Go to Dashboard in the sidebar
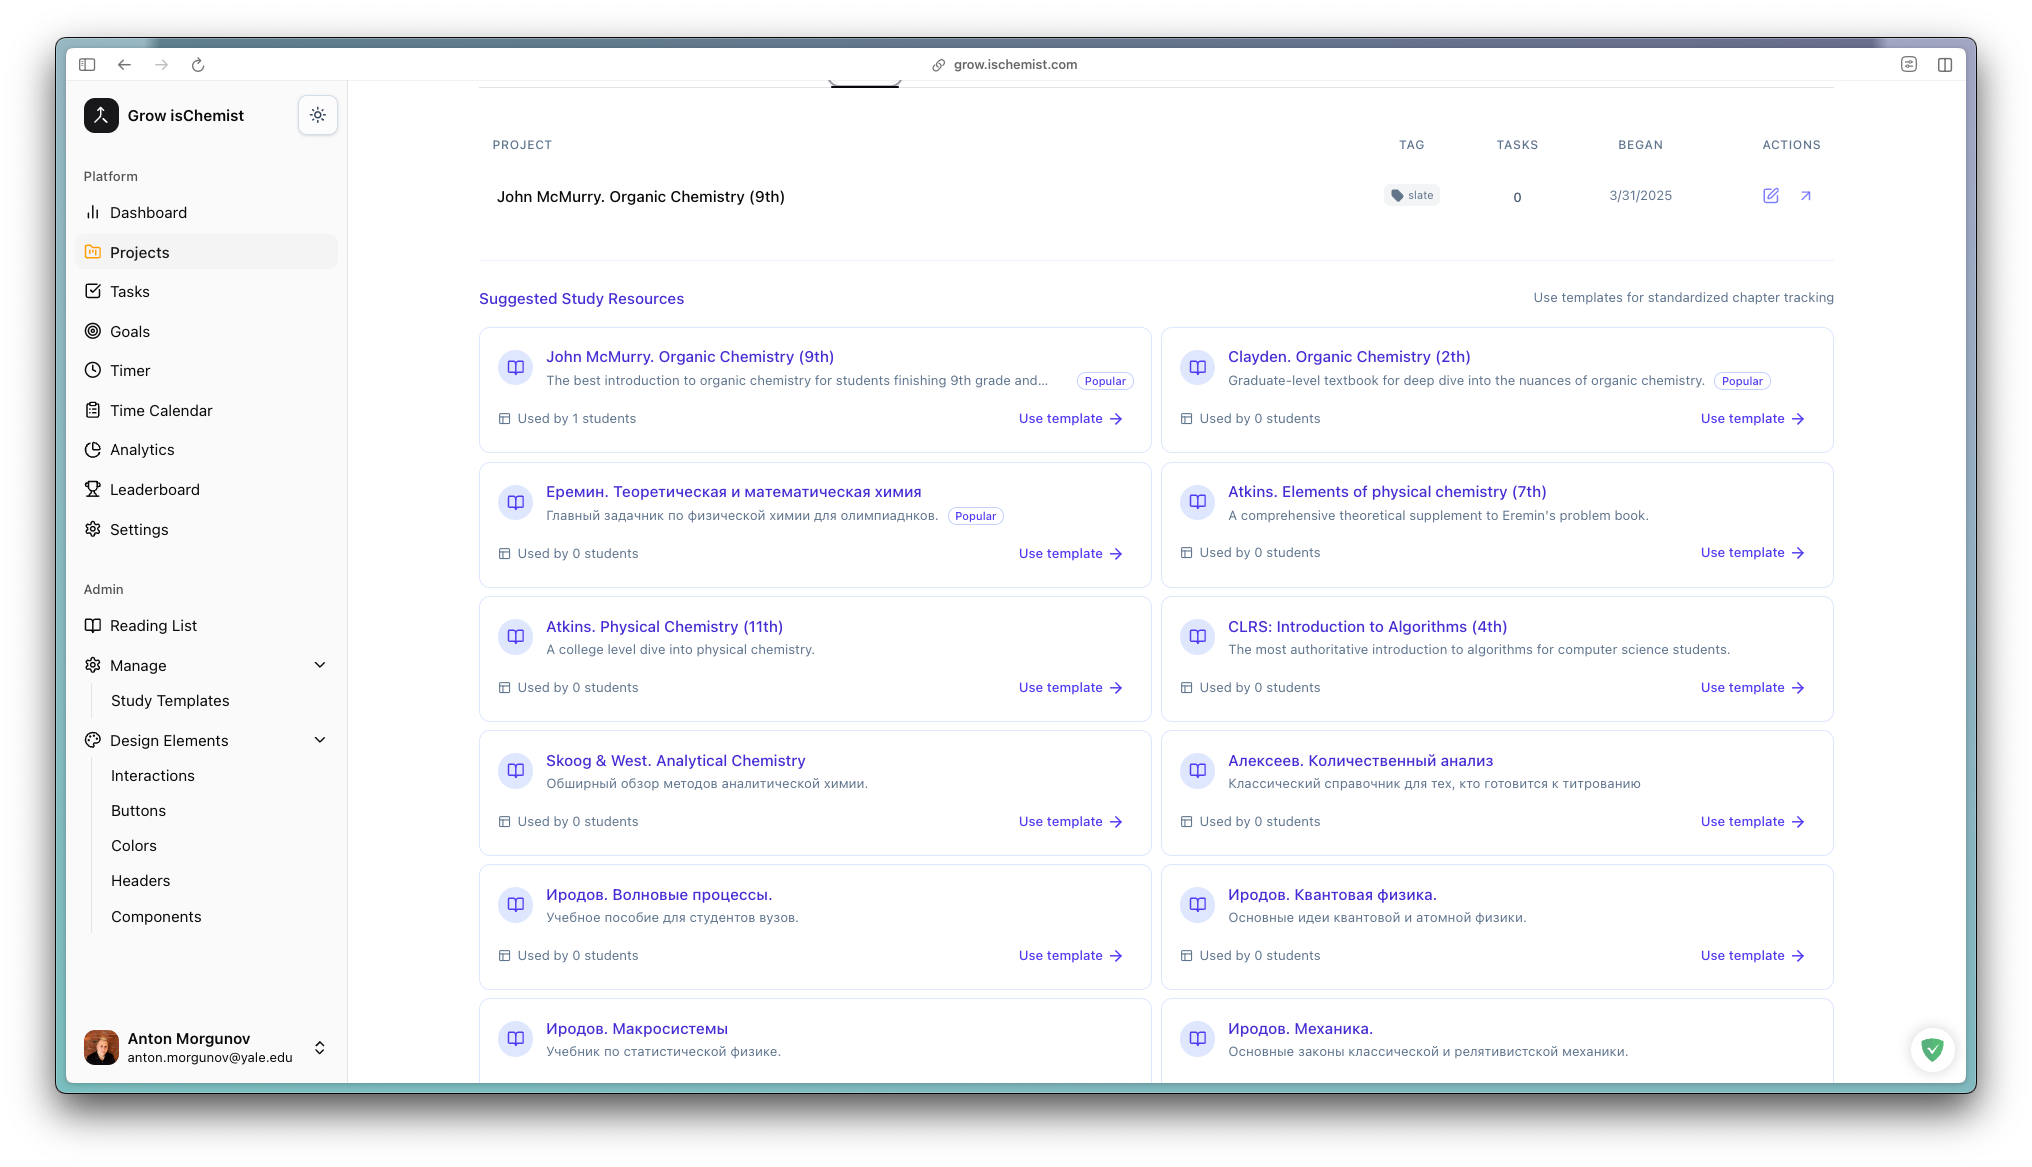The height and width of the screenshot is (1167, 2032). (x=148, y=213)
